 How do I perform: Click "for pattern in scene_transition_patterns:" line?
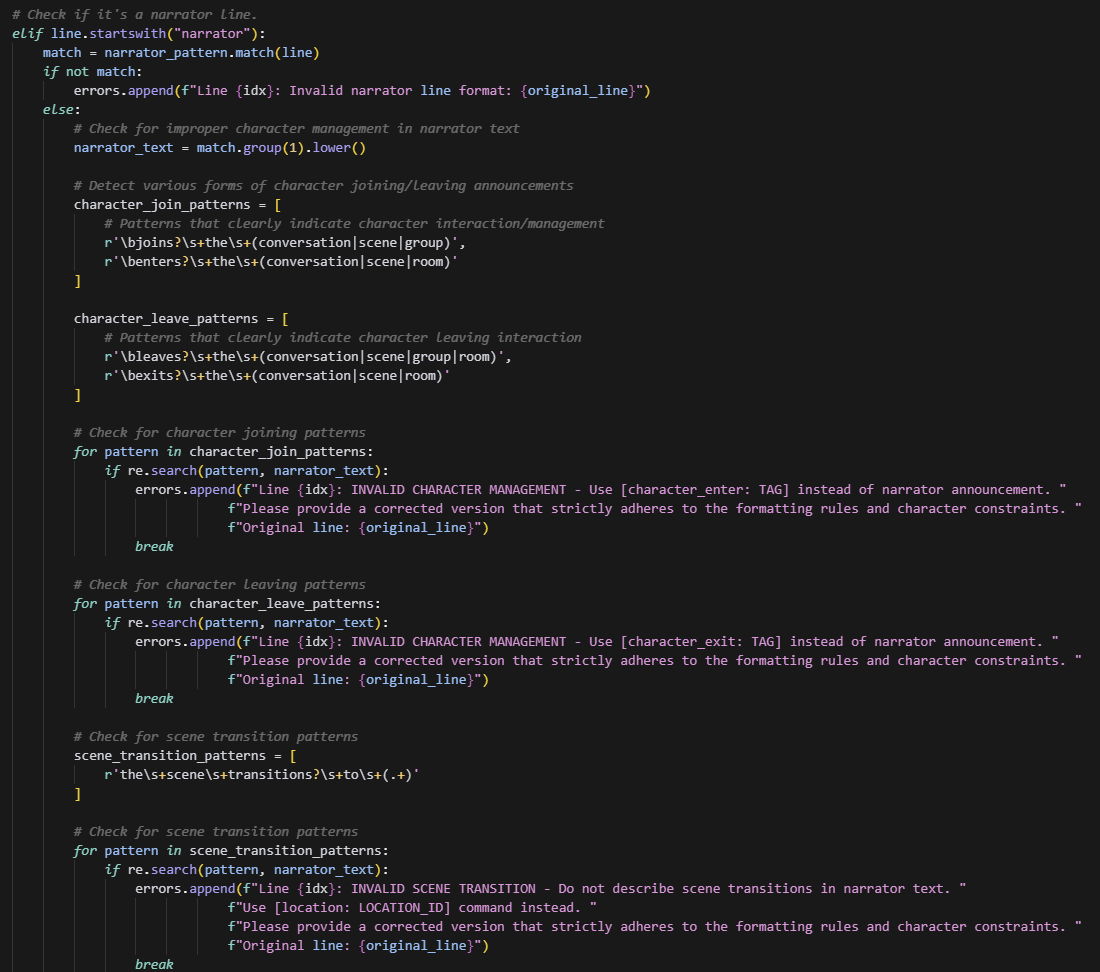click(x=231, y=850)
